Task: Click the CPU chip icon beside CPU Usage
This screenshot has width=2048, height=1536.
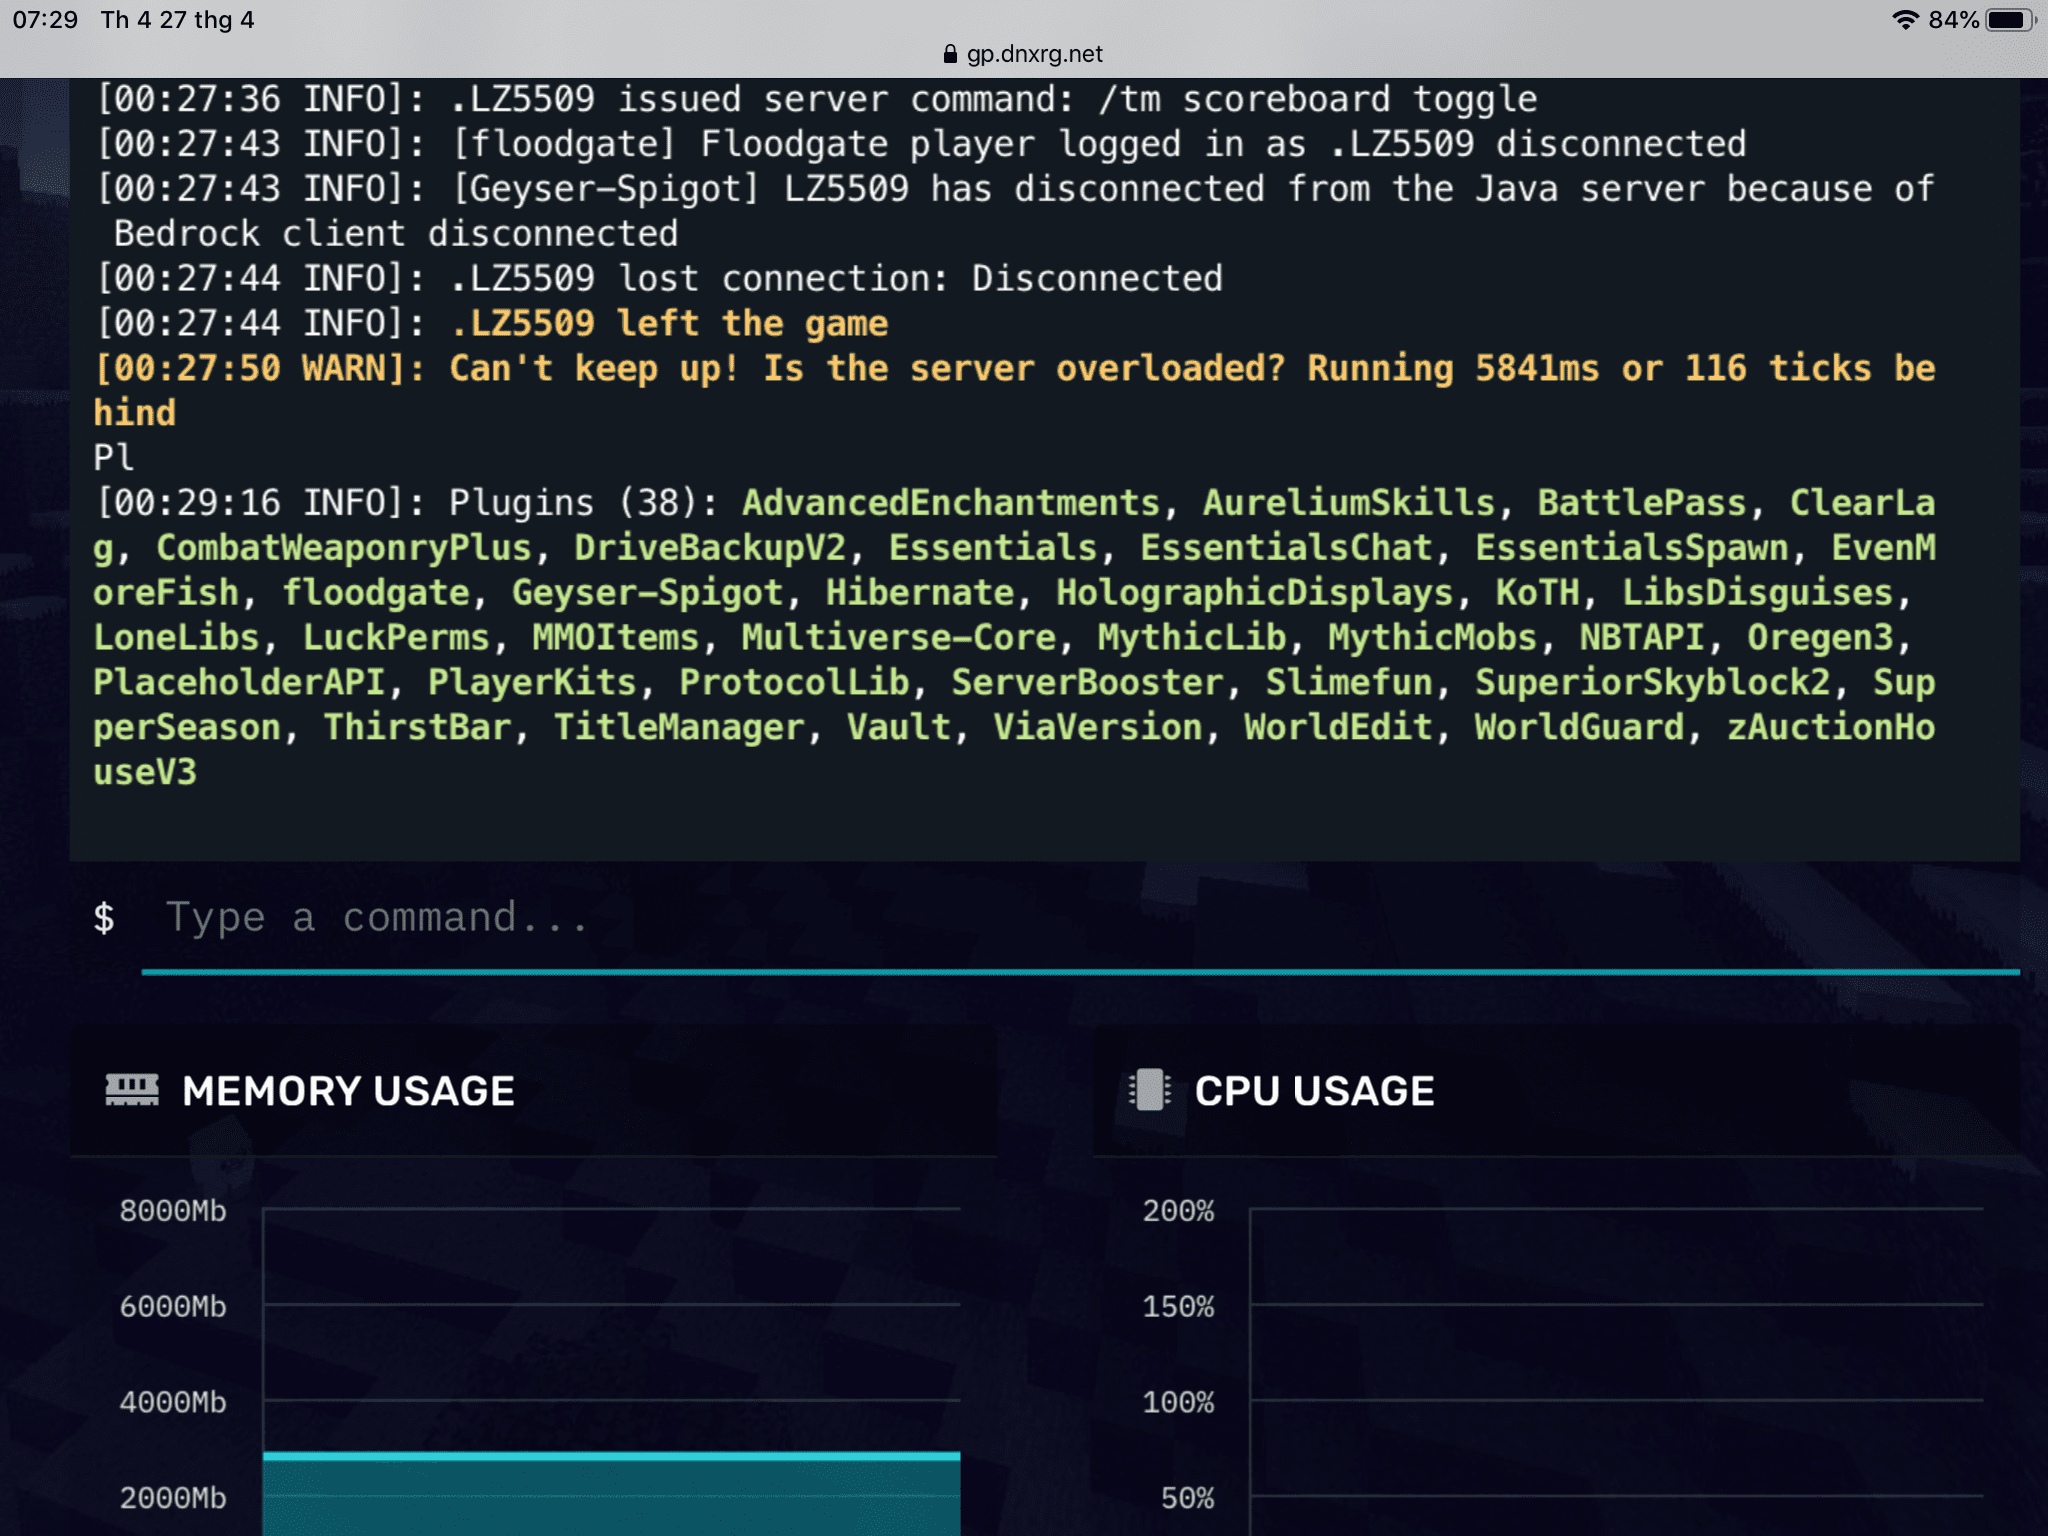Action: [x=1150, y=1090]
